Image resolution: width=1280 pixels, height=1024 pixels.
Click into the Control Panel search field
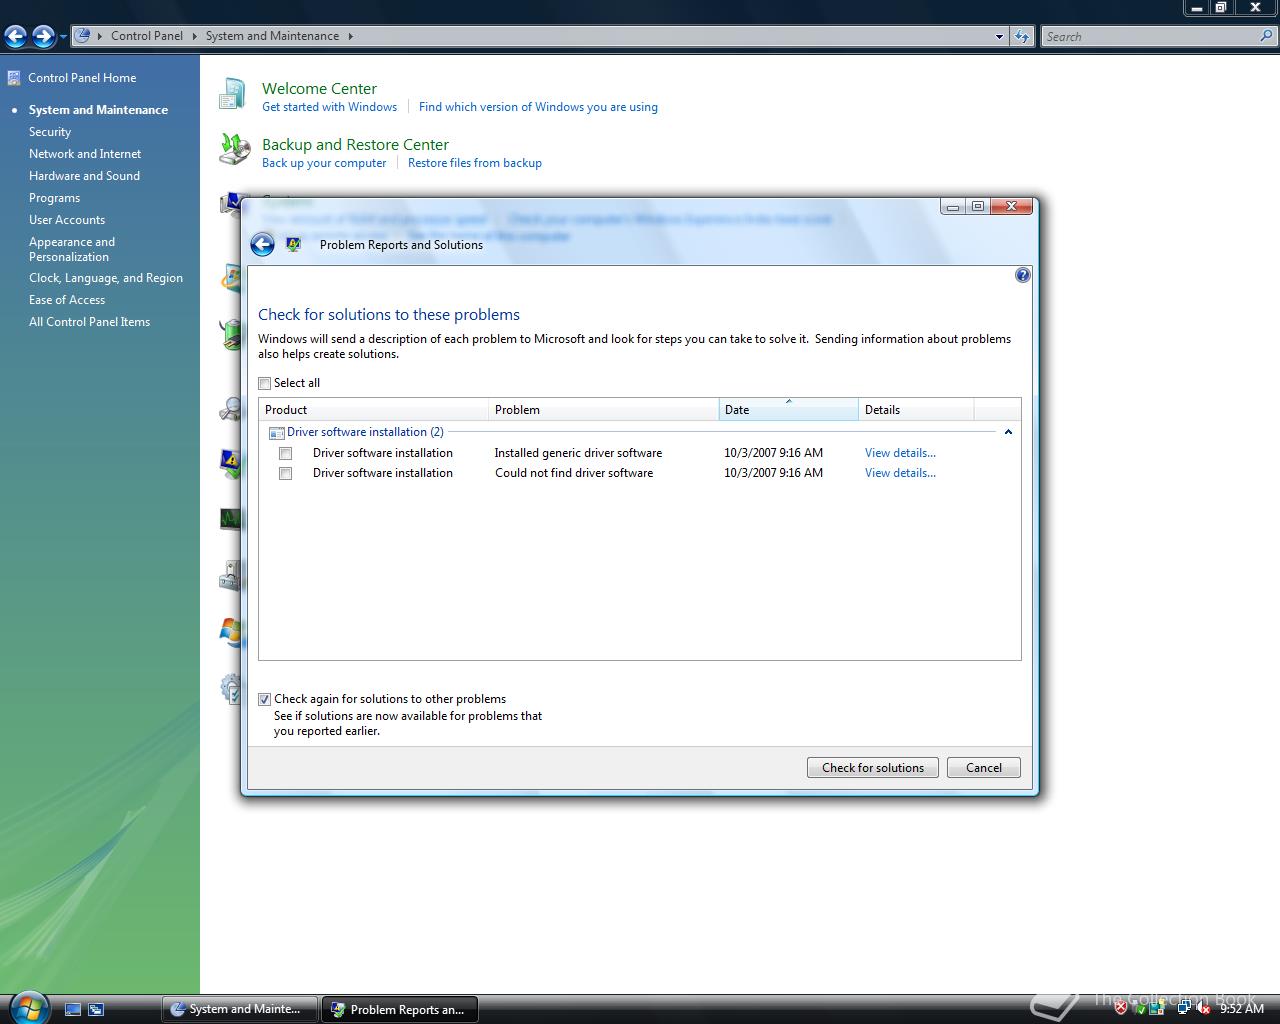tap(1150, 36)
